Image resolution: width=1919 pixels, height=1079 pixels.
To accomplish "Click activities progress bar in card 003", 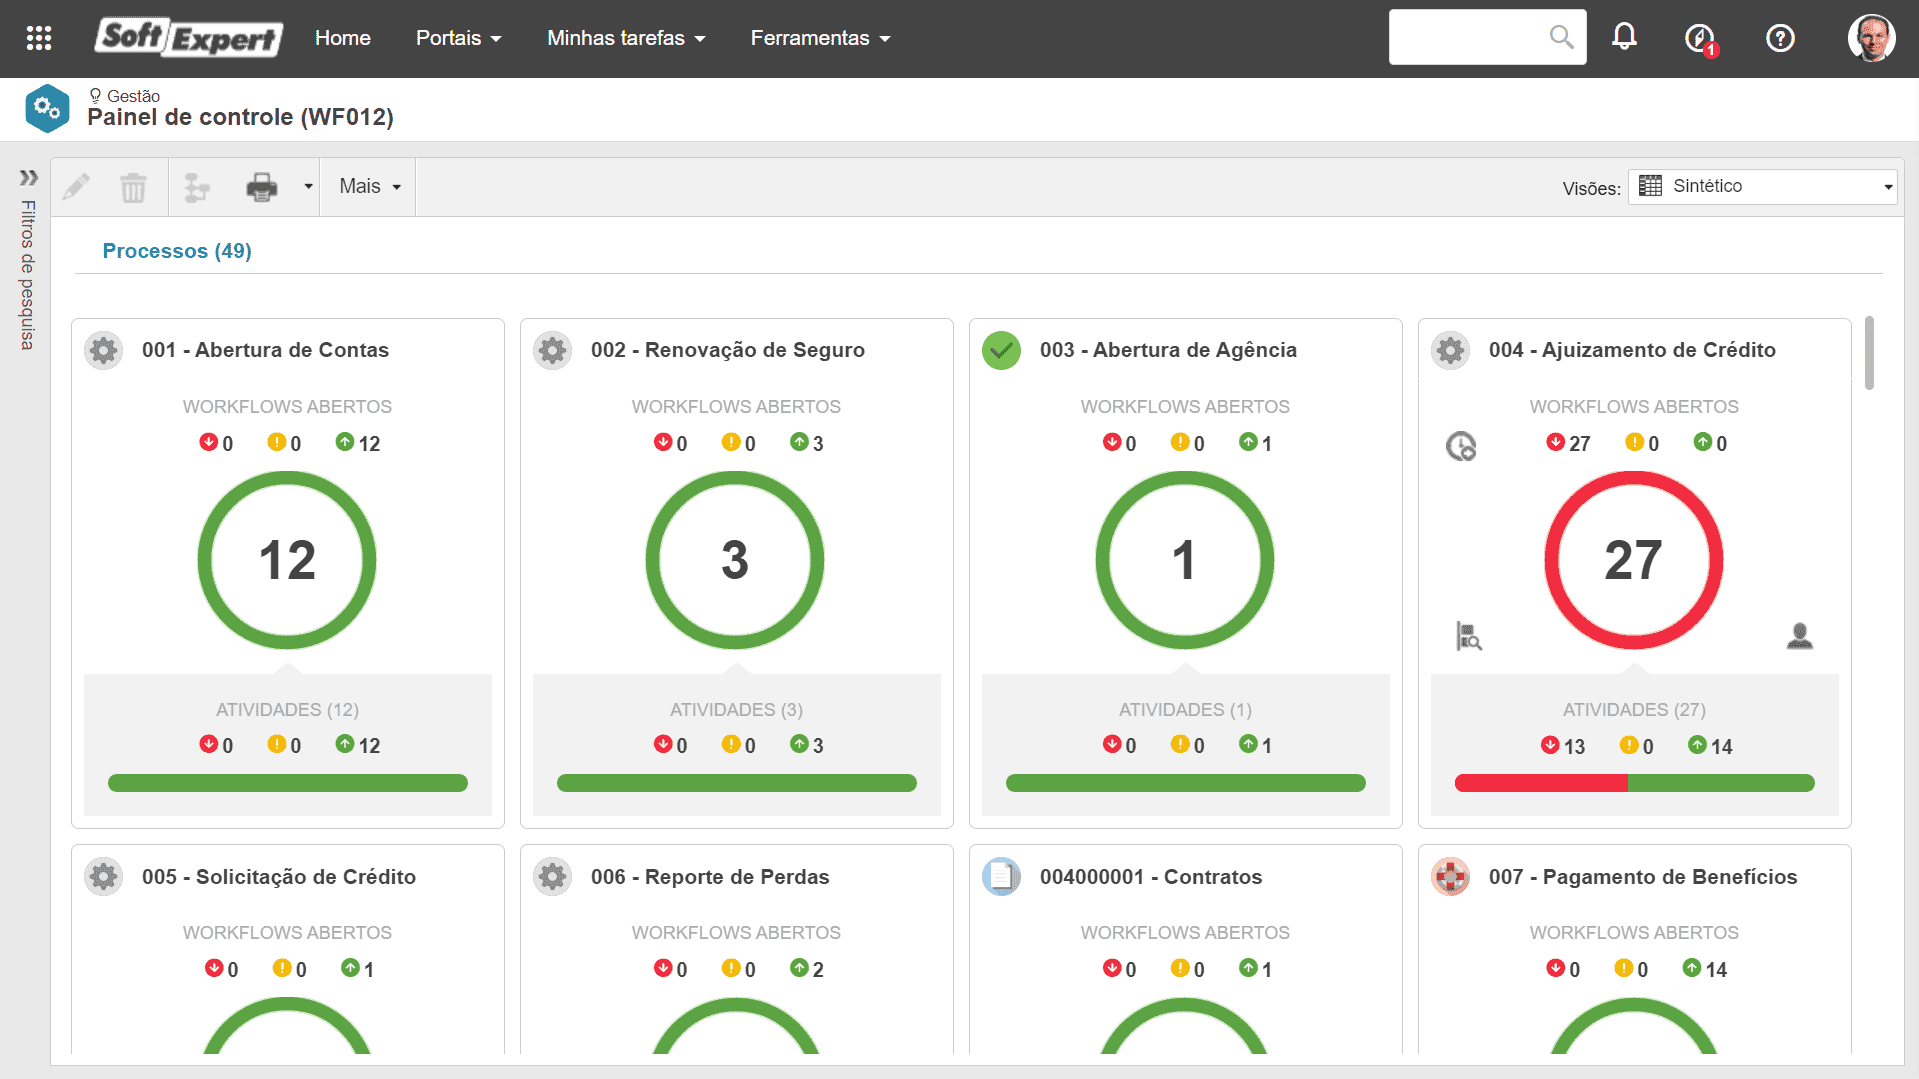I will point(1186,783).
